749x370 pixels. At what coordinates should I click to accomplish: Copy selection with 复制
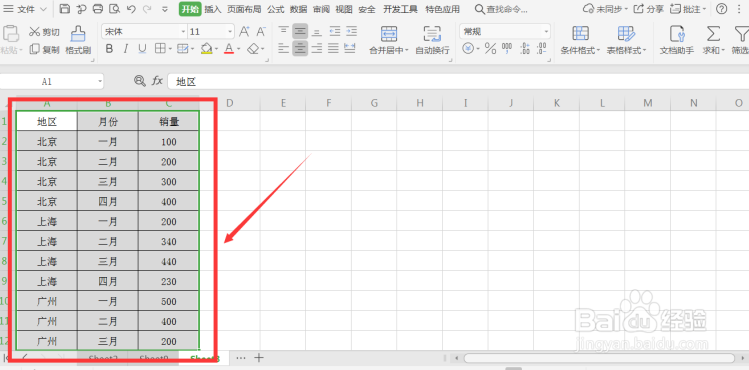[x=44, y=49]
